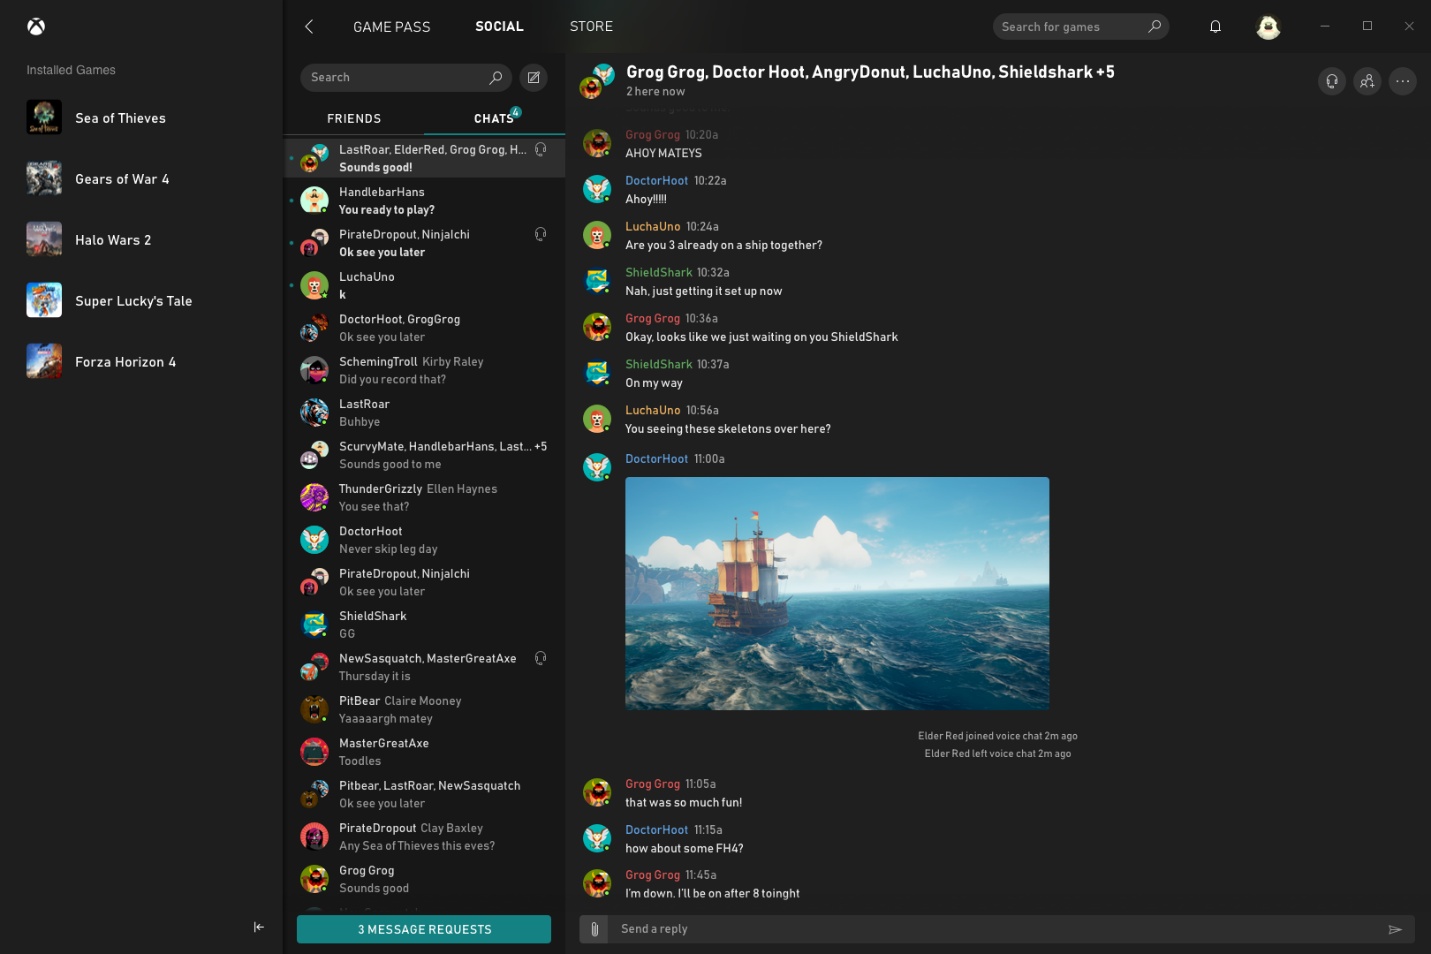Image resolution: width=1431 pixels, height=954 pixels.
Task: Launch Sea of Thieves from installed games
Action: click(119, 117)
